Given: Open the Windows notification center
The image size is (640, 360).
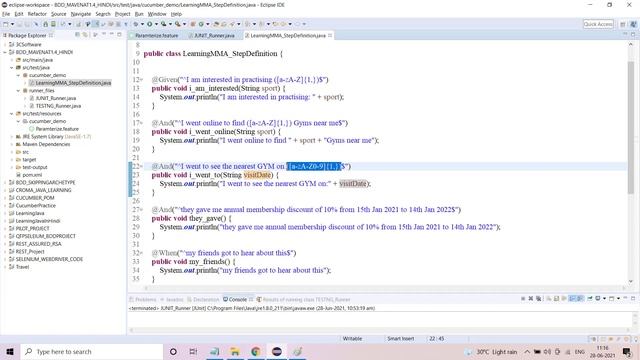Looking at the screenshot, I should (627, 351).
